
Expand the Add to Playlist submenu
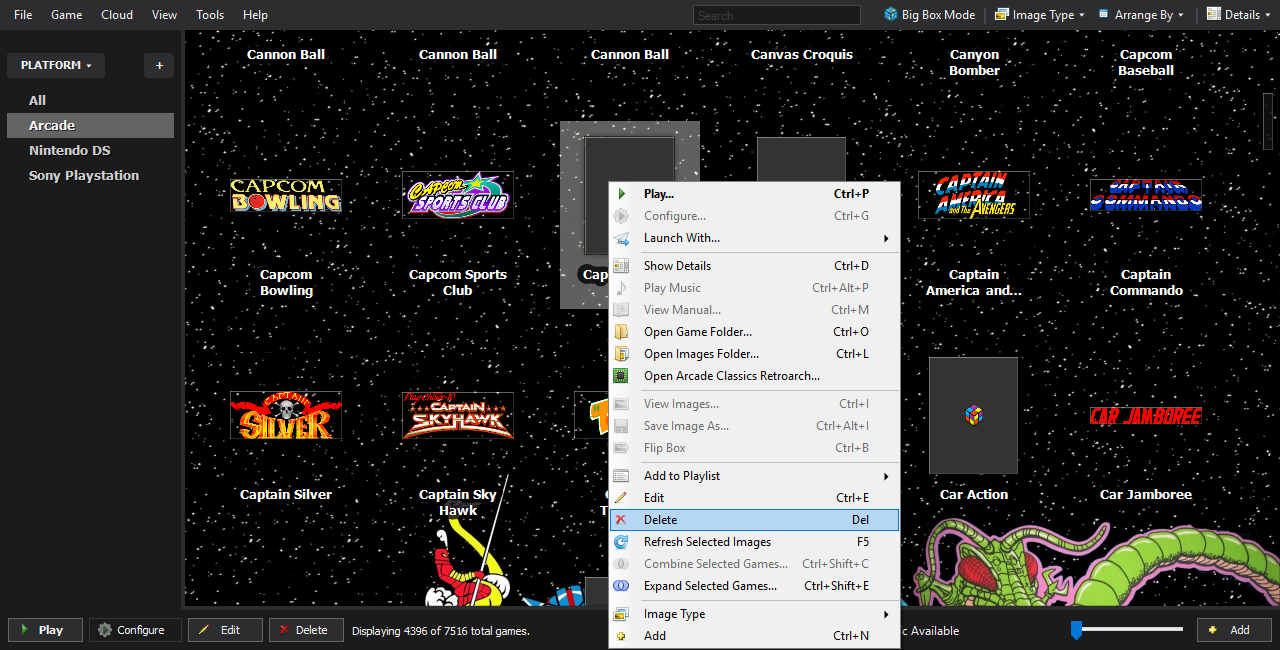pos(755,476)
